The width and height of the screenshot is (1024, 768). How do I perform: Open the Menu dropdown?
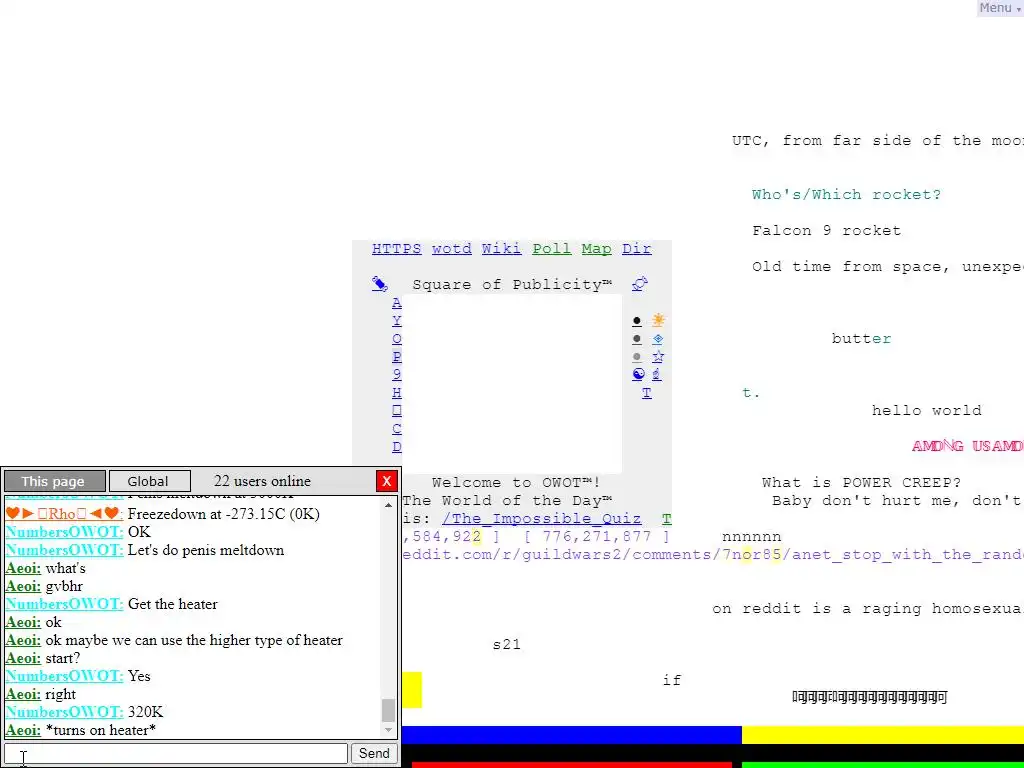(x=1000, y=8)
